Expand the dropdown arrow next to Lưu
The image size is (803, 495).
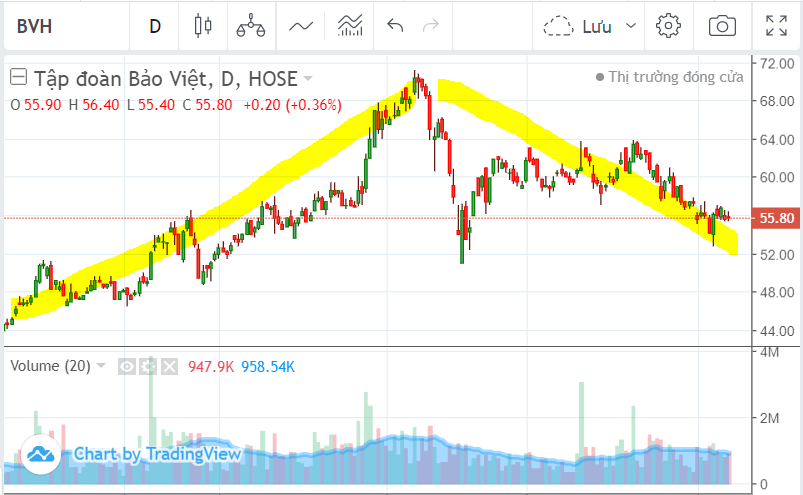coord(630,26)
